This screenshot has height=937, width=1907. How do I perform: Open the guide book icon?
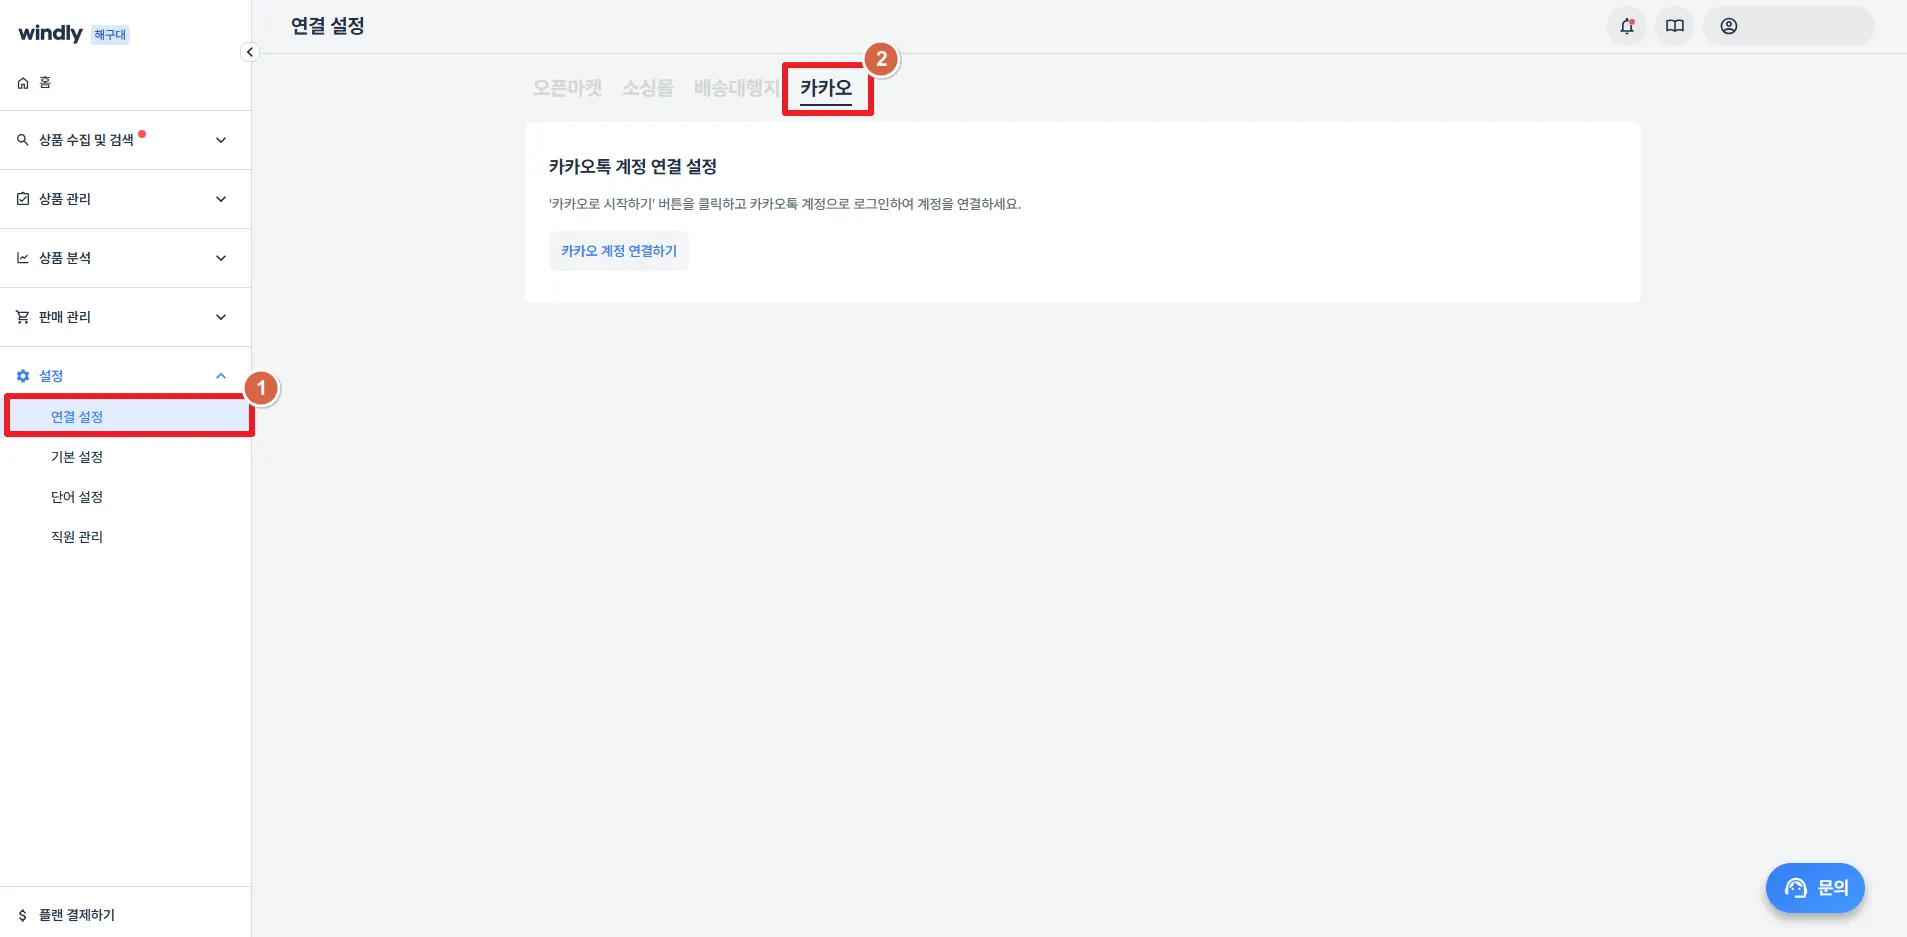[x=1675, y=26]
